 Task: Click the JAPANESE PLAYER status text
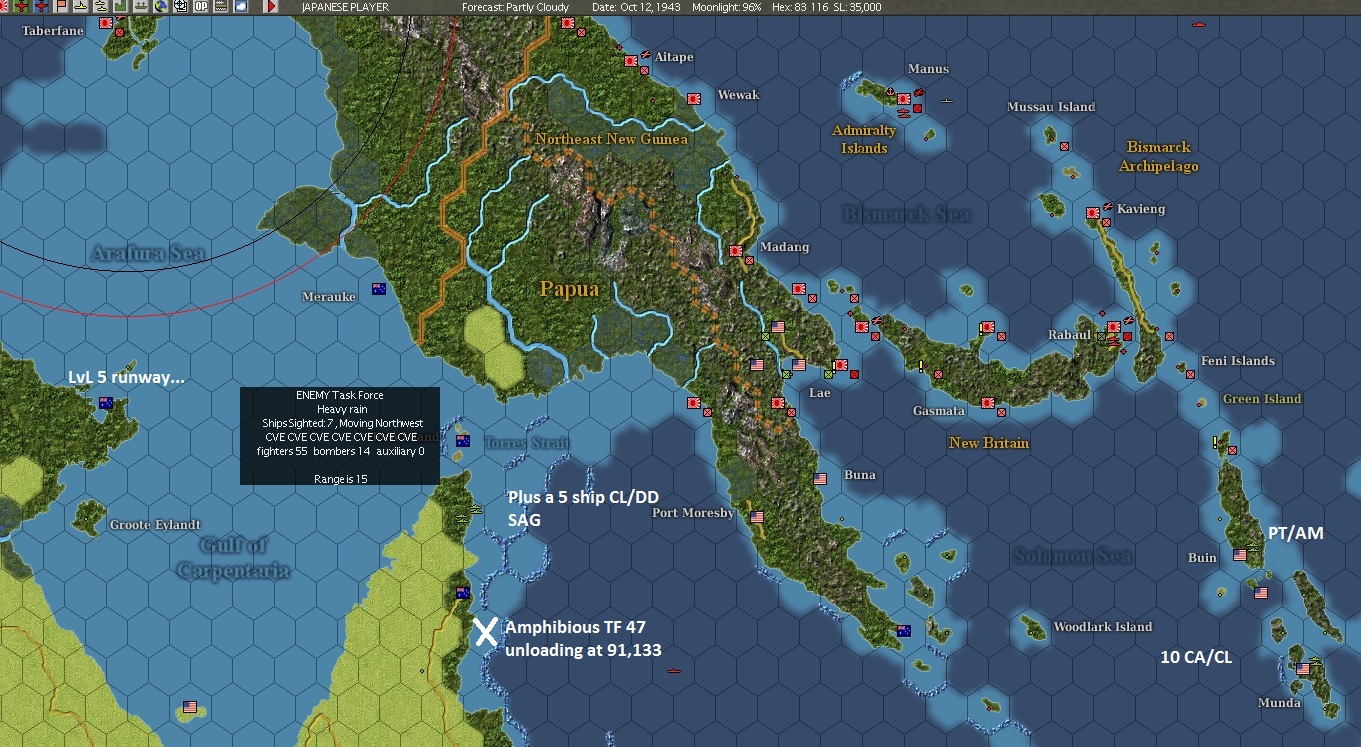[345, 7]
